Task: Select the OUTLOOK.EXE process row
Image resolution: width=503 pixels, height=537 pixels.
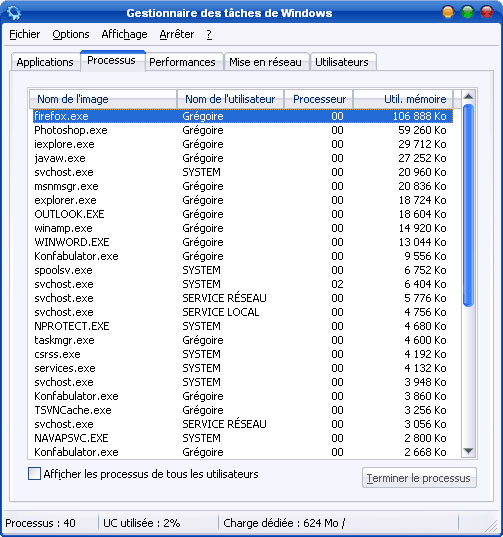Action: coord(242,214)
